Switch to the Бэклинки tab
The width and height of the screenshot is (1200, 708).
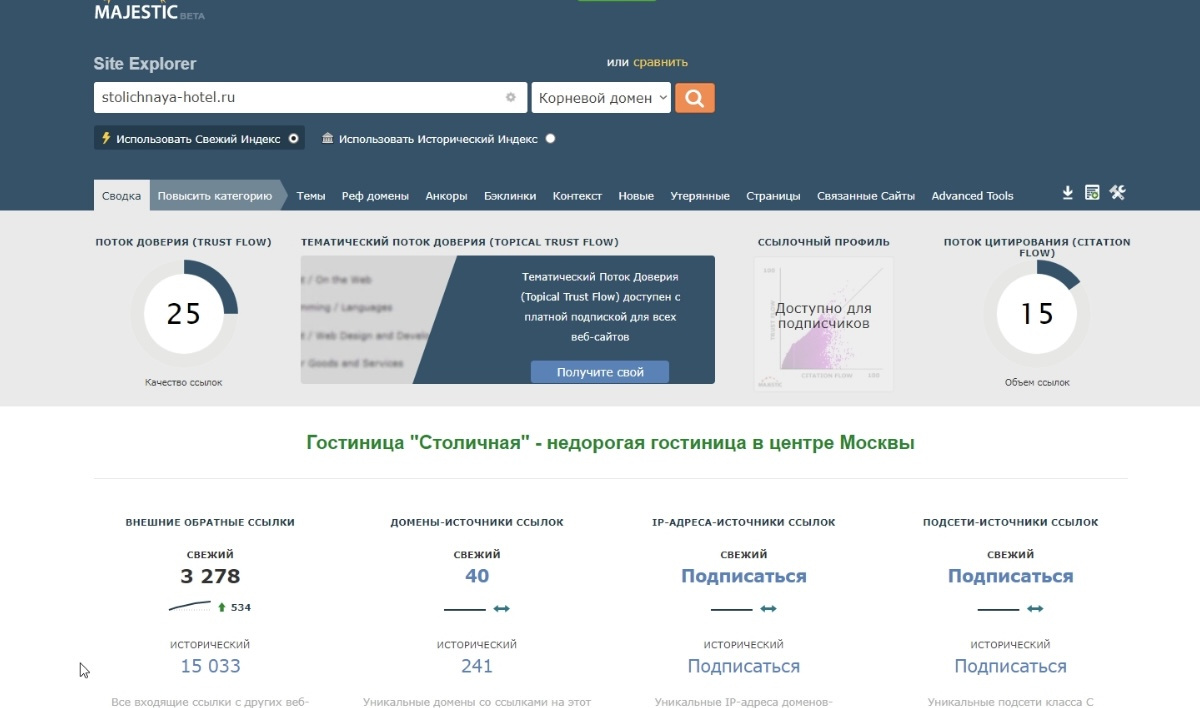(510, 196)
